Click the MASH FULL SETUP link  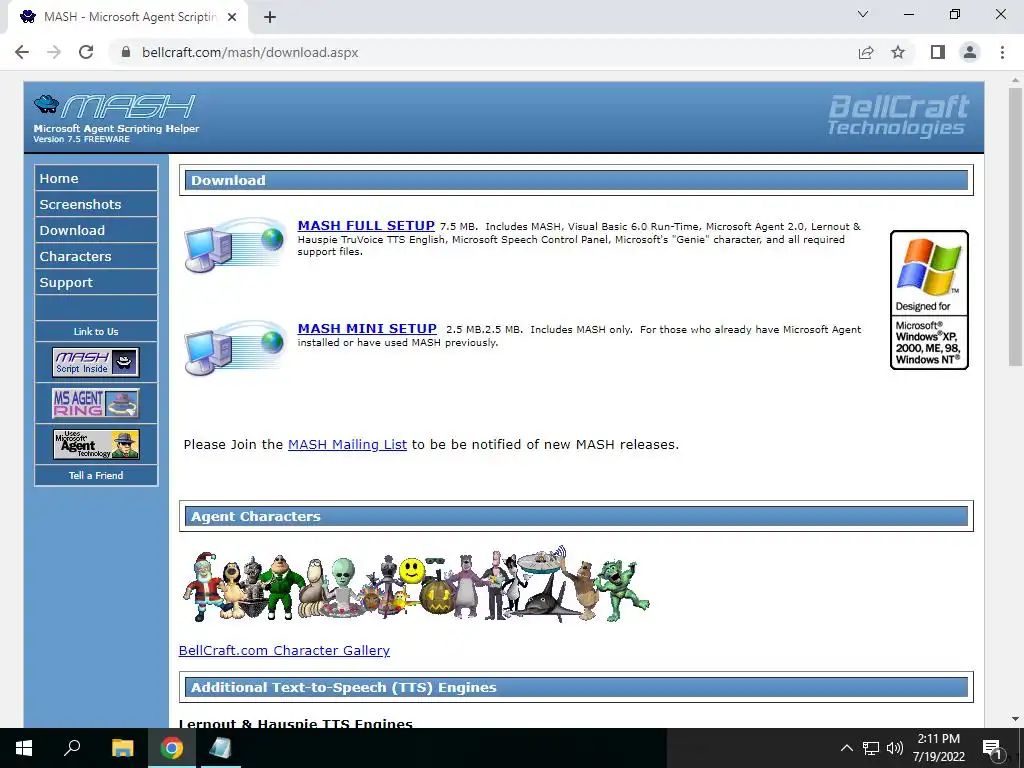point(366,225)
